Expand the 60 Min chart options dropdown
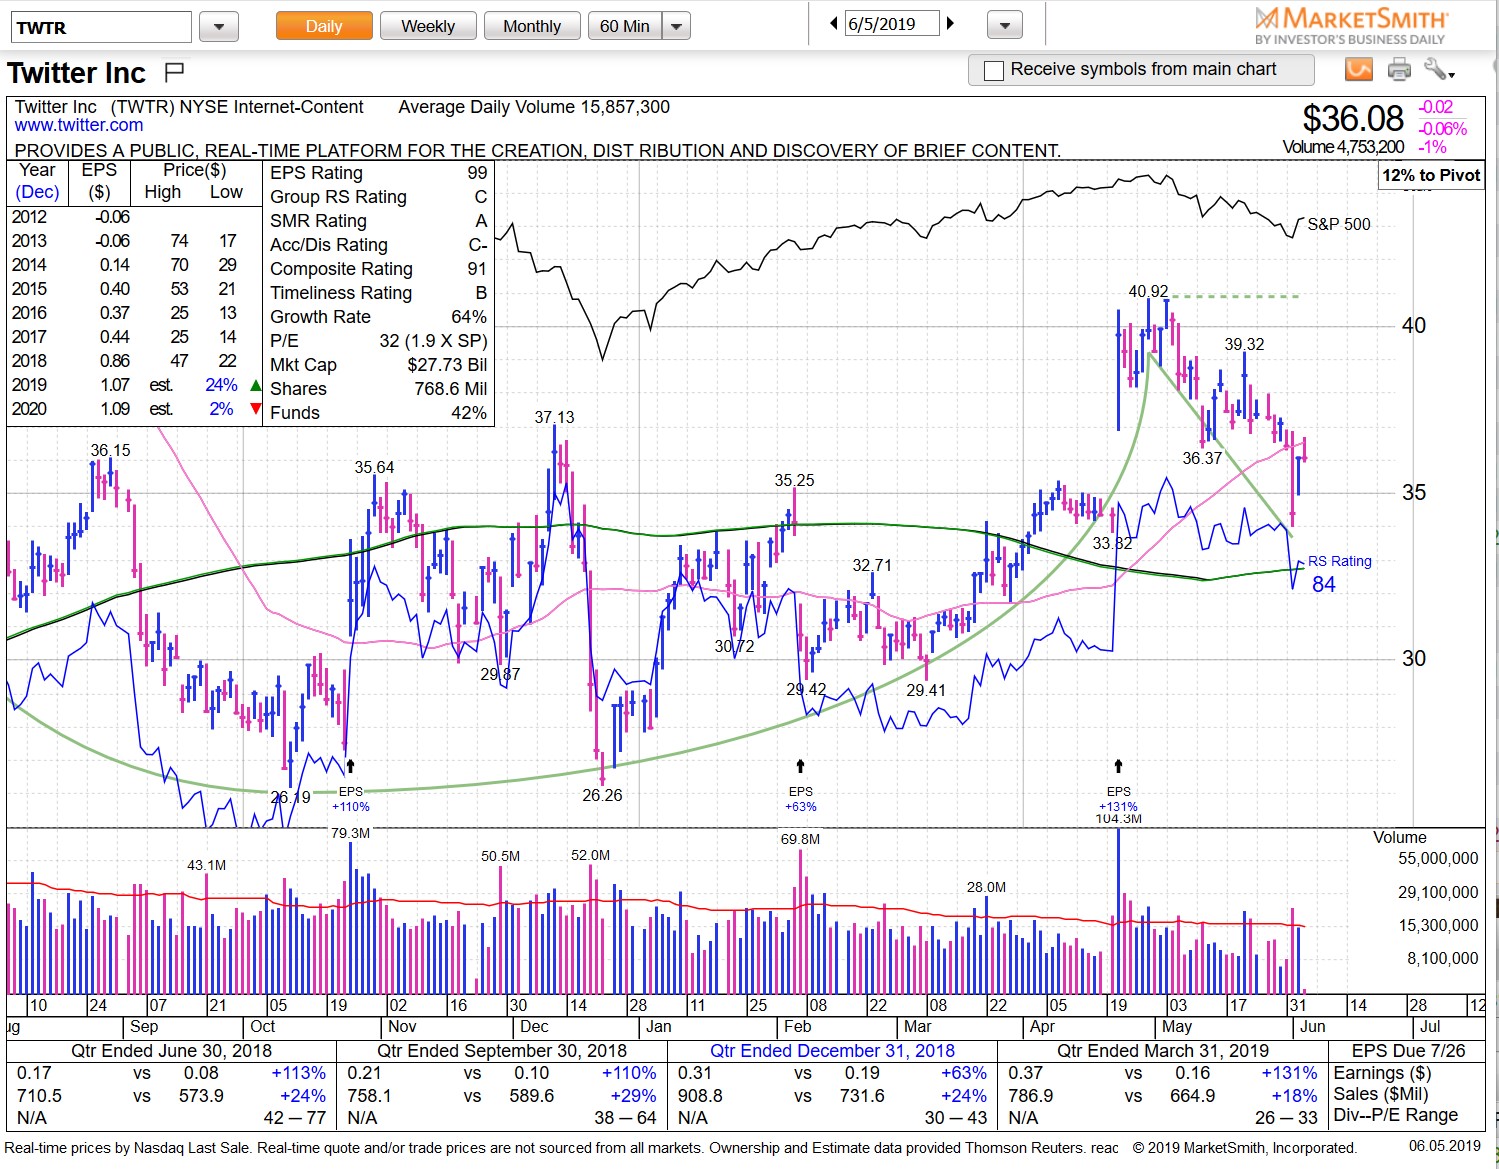The height and width of the screenshot is (1169, 1499). 675,26
